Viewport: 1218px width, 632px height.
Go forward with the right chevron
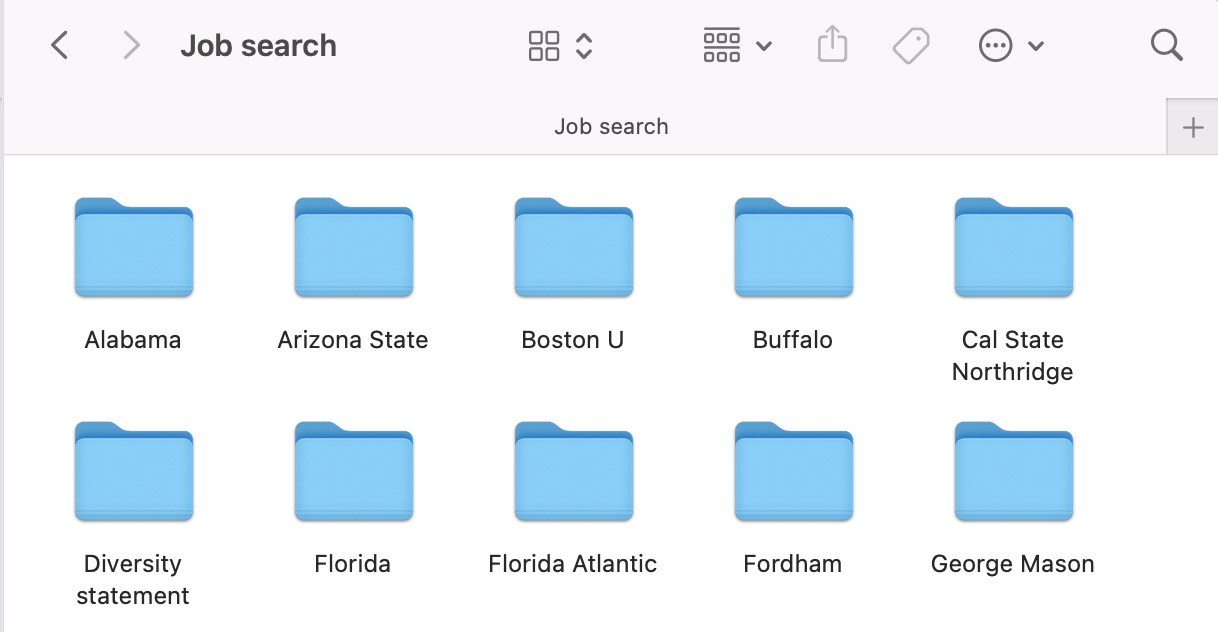(x=131, y=45)
